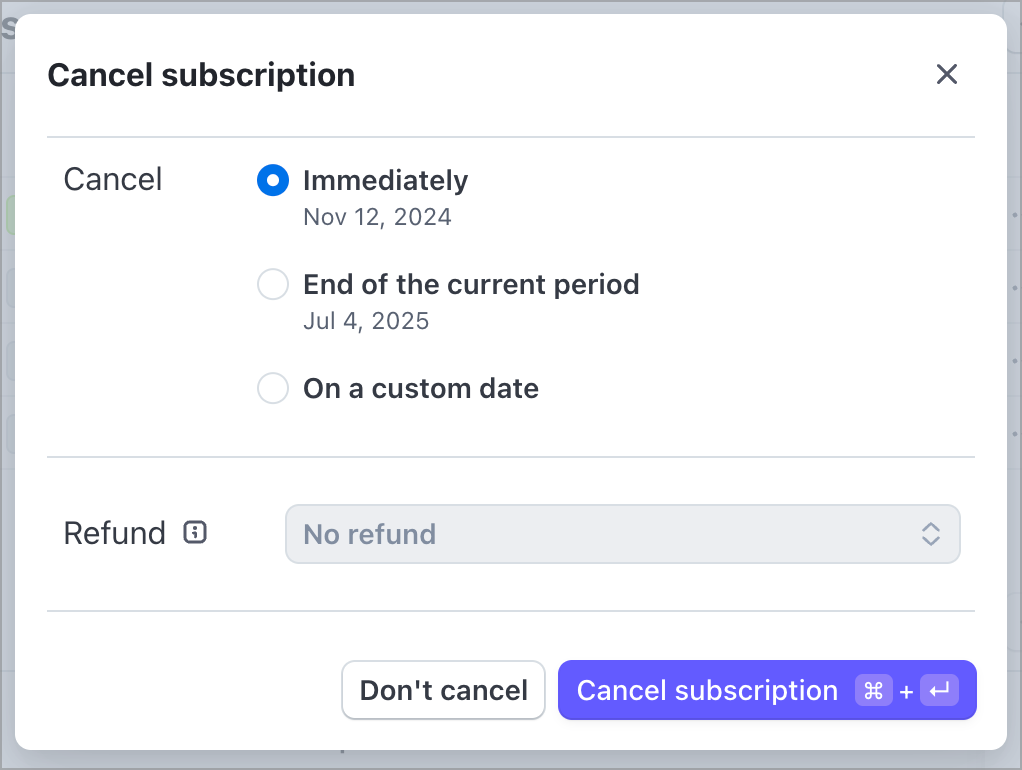This screenshot has width=1022, height=770.
Task: Open the Refund info tooltip icon
Action: tap(196, 532)
